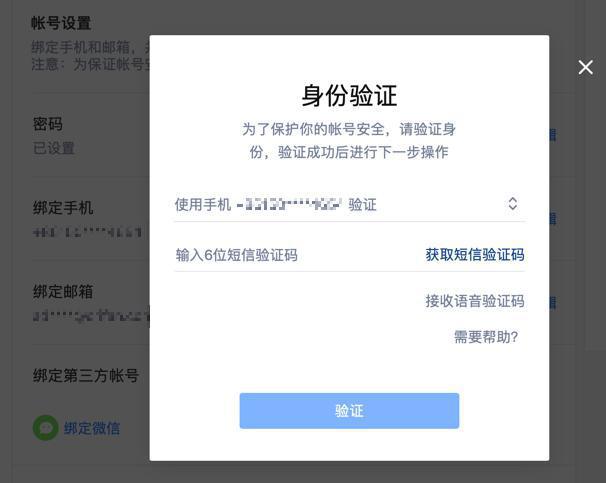Click the 帐号设置 page heading
606x483 pixels.
click(x=61, y=23)
